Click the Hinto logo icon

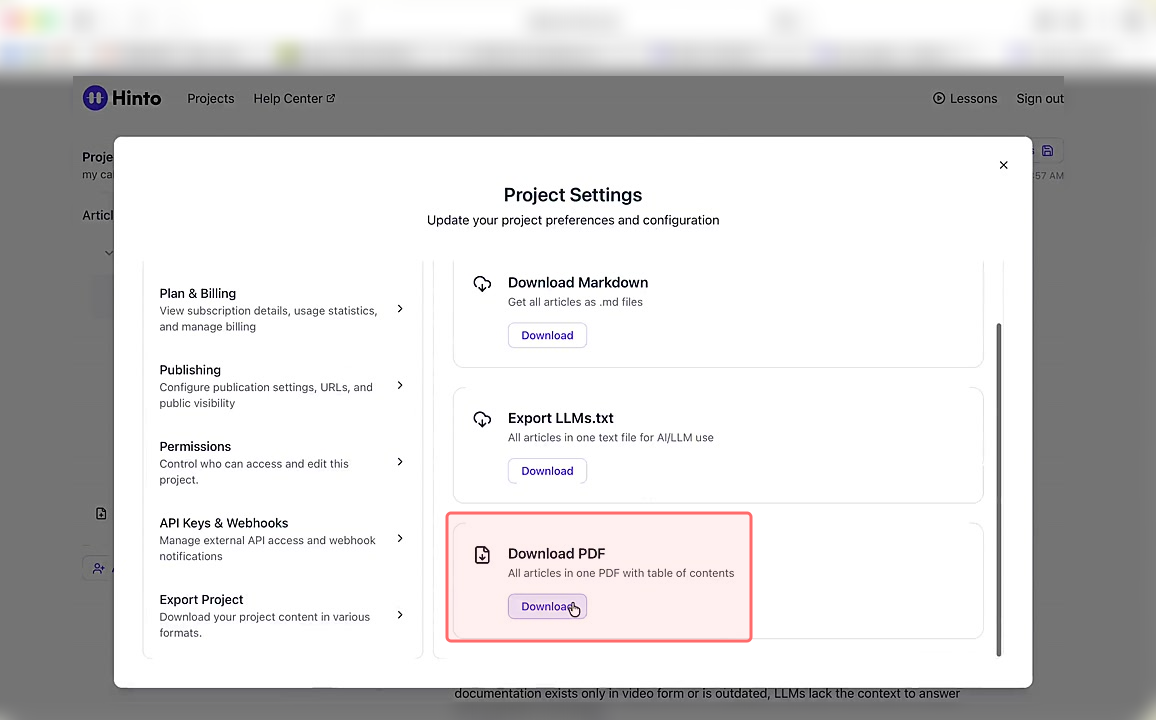pos(95,98)
